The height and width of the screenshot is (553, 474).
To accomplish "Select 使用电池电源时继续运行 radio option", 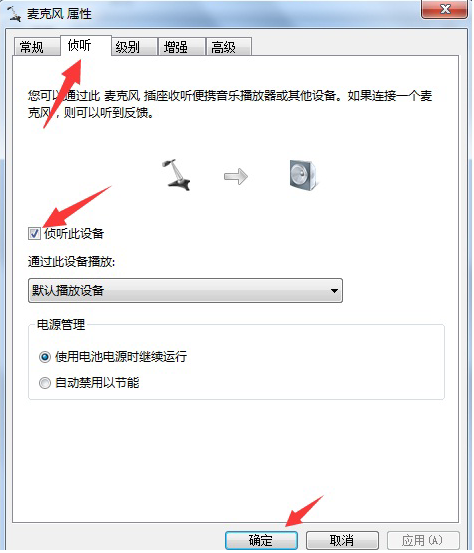I will 45,357.
